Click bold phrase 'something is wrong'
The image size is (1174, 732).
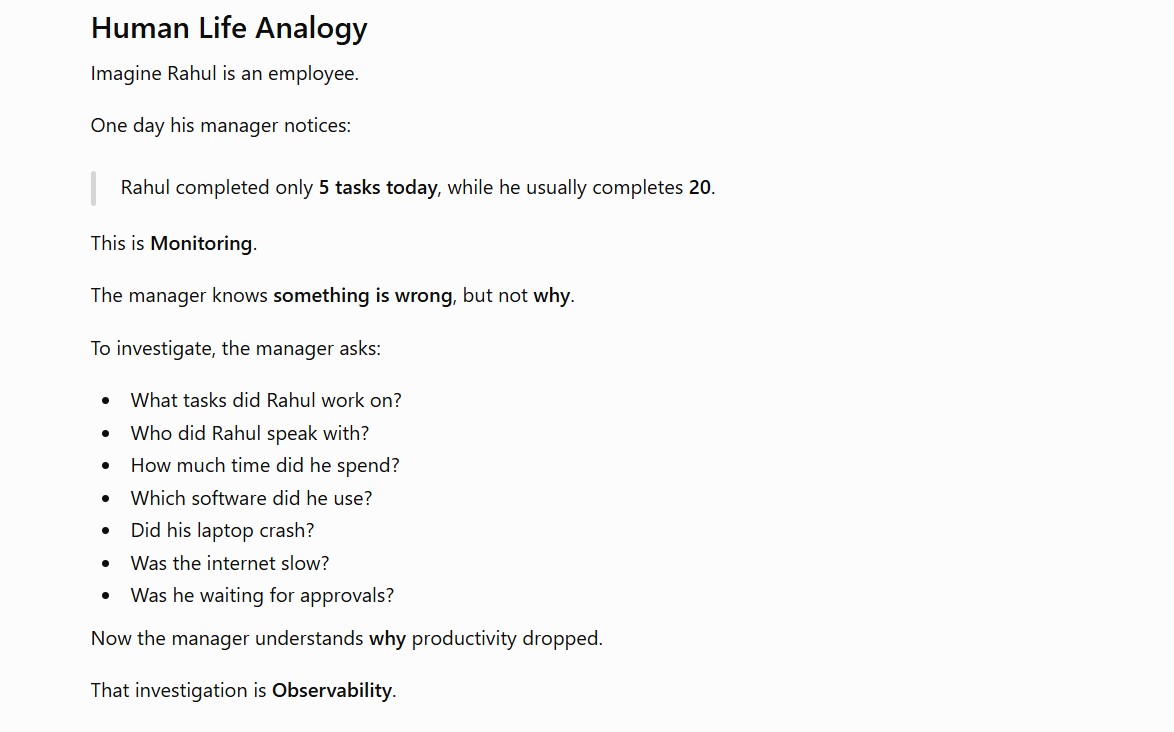362,296
